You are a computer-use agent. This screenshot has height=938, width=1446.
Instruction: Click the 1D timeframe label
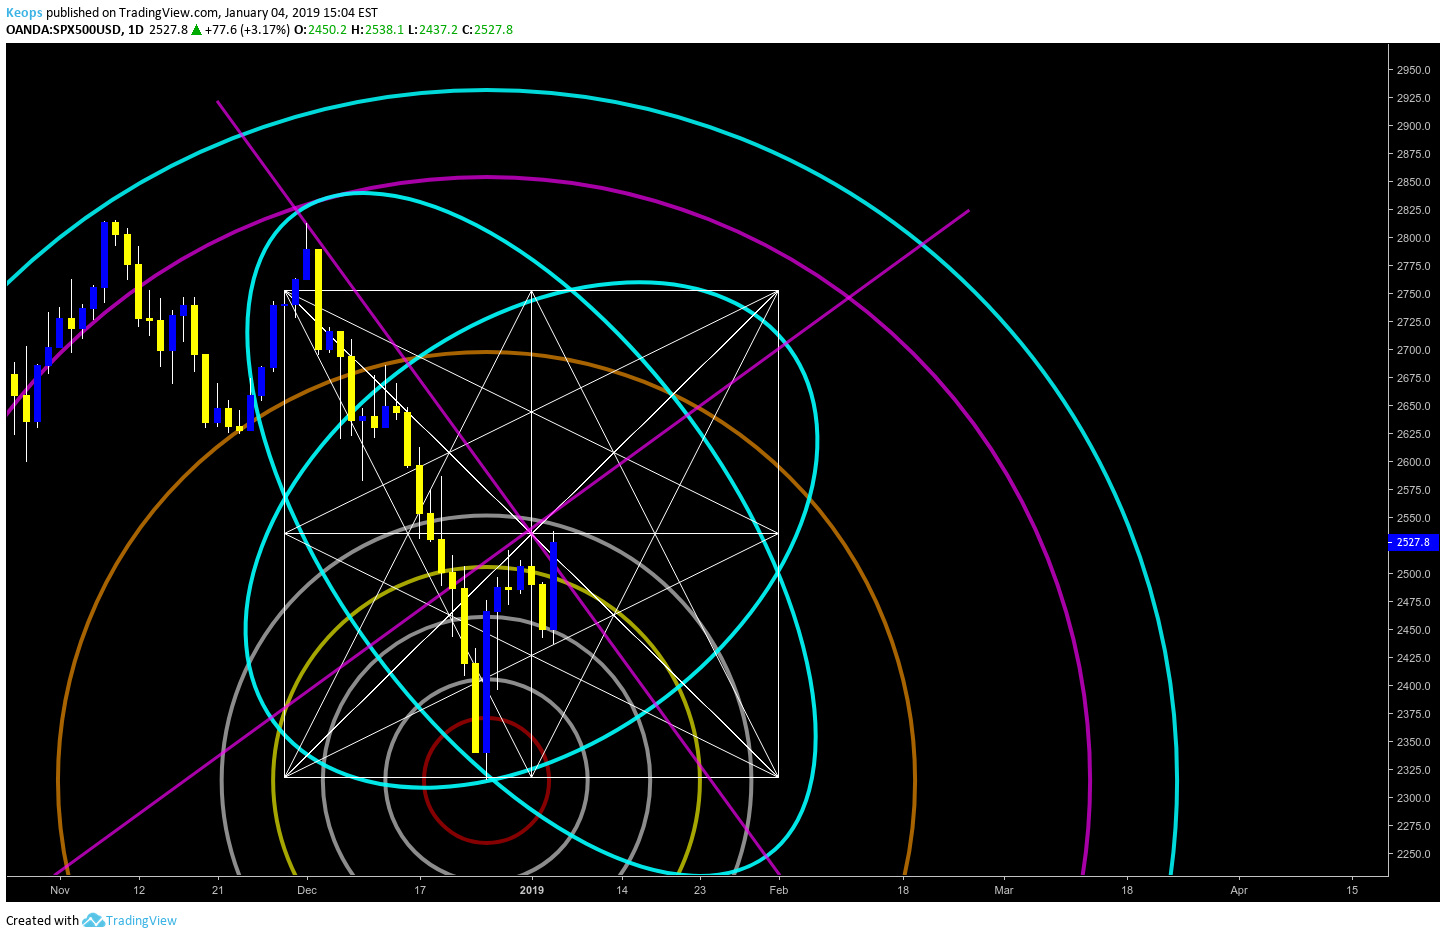coord(136,30)
